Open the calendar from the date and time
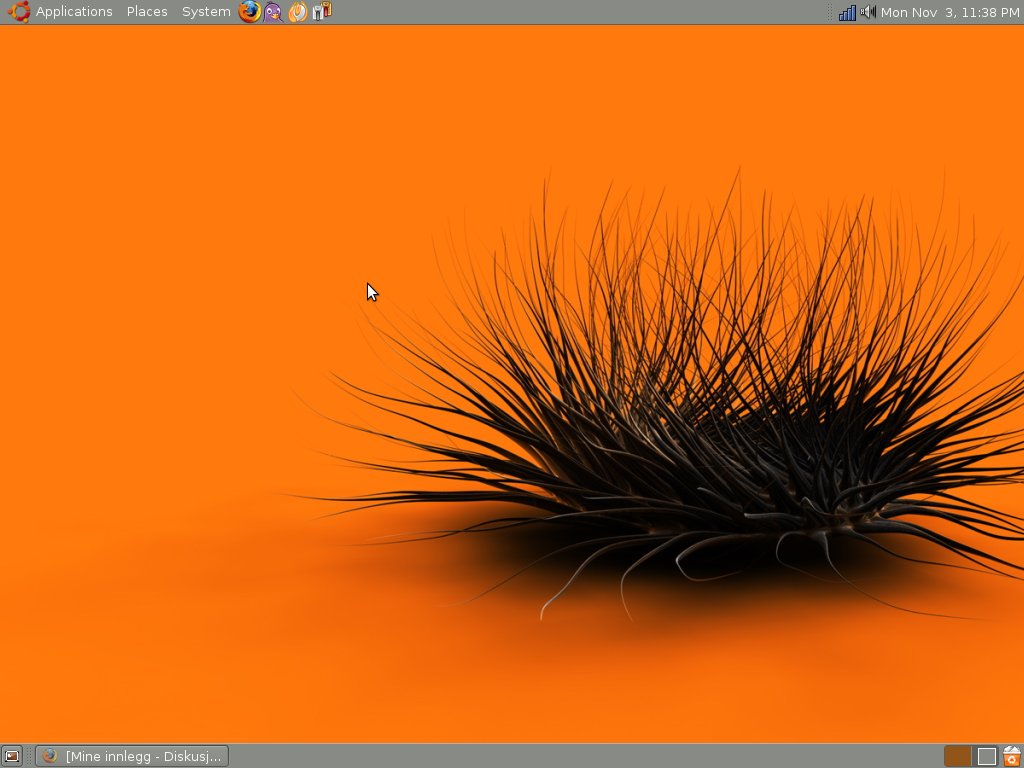The width and height of the screenshot is (1024, 768). pyautogui.click(x=950, y=12)
